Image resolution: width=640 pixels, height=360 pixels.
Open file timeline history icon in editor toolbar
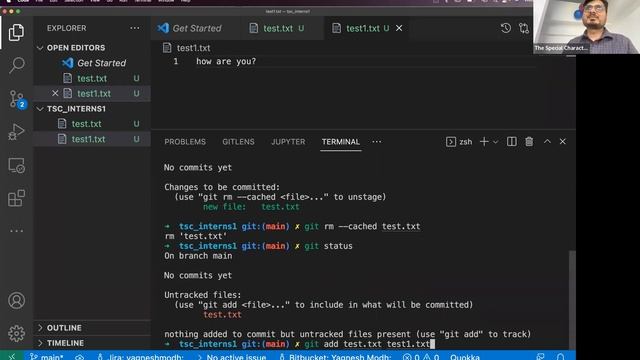[x=506, y=28]
